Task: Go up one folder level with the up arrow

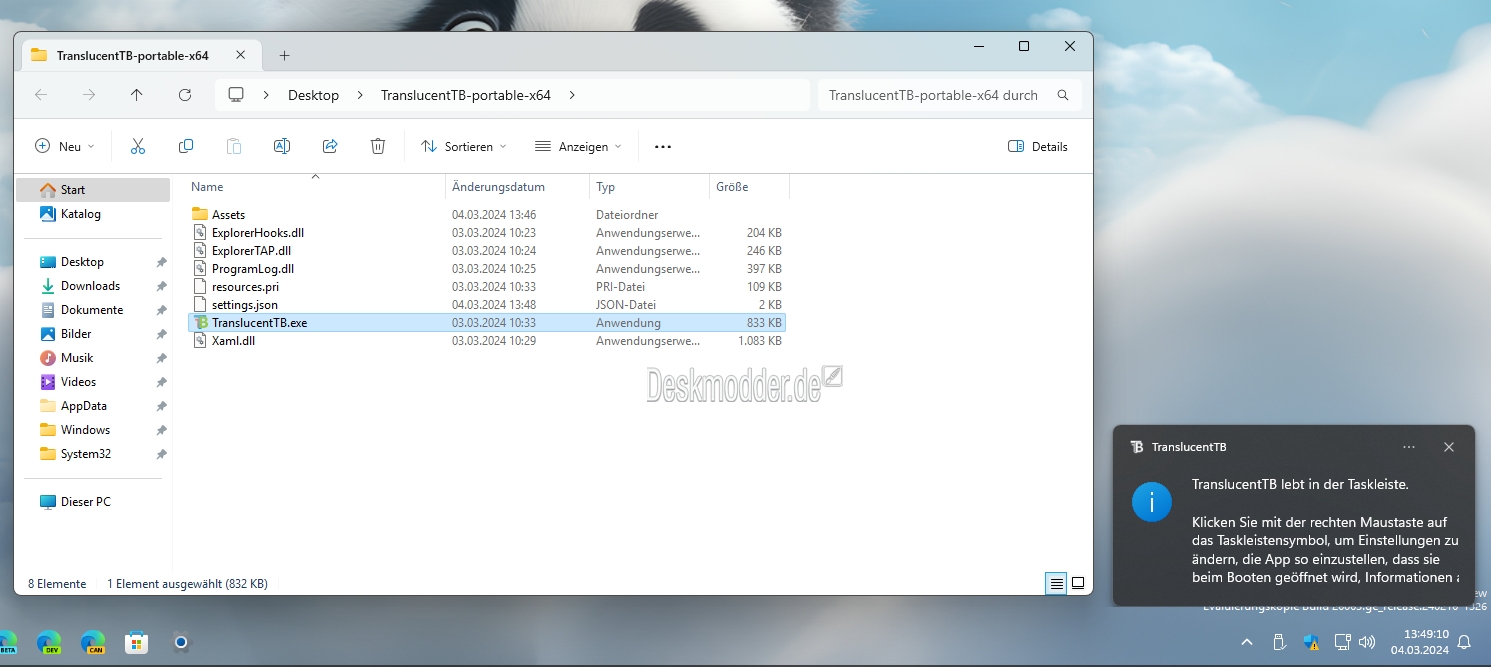Action: tap(137, 95)
